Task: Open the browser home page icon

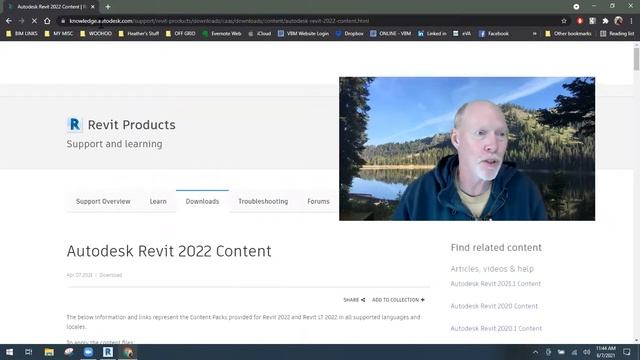Action: pyautogui.click(x=47, y=21)
